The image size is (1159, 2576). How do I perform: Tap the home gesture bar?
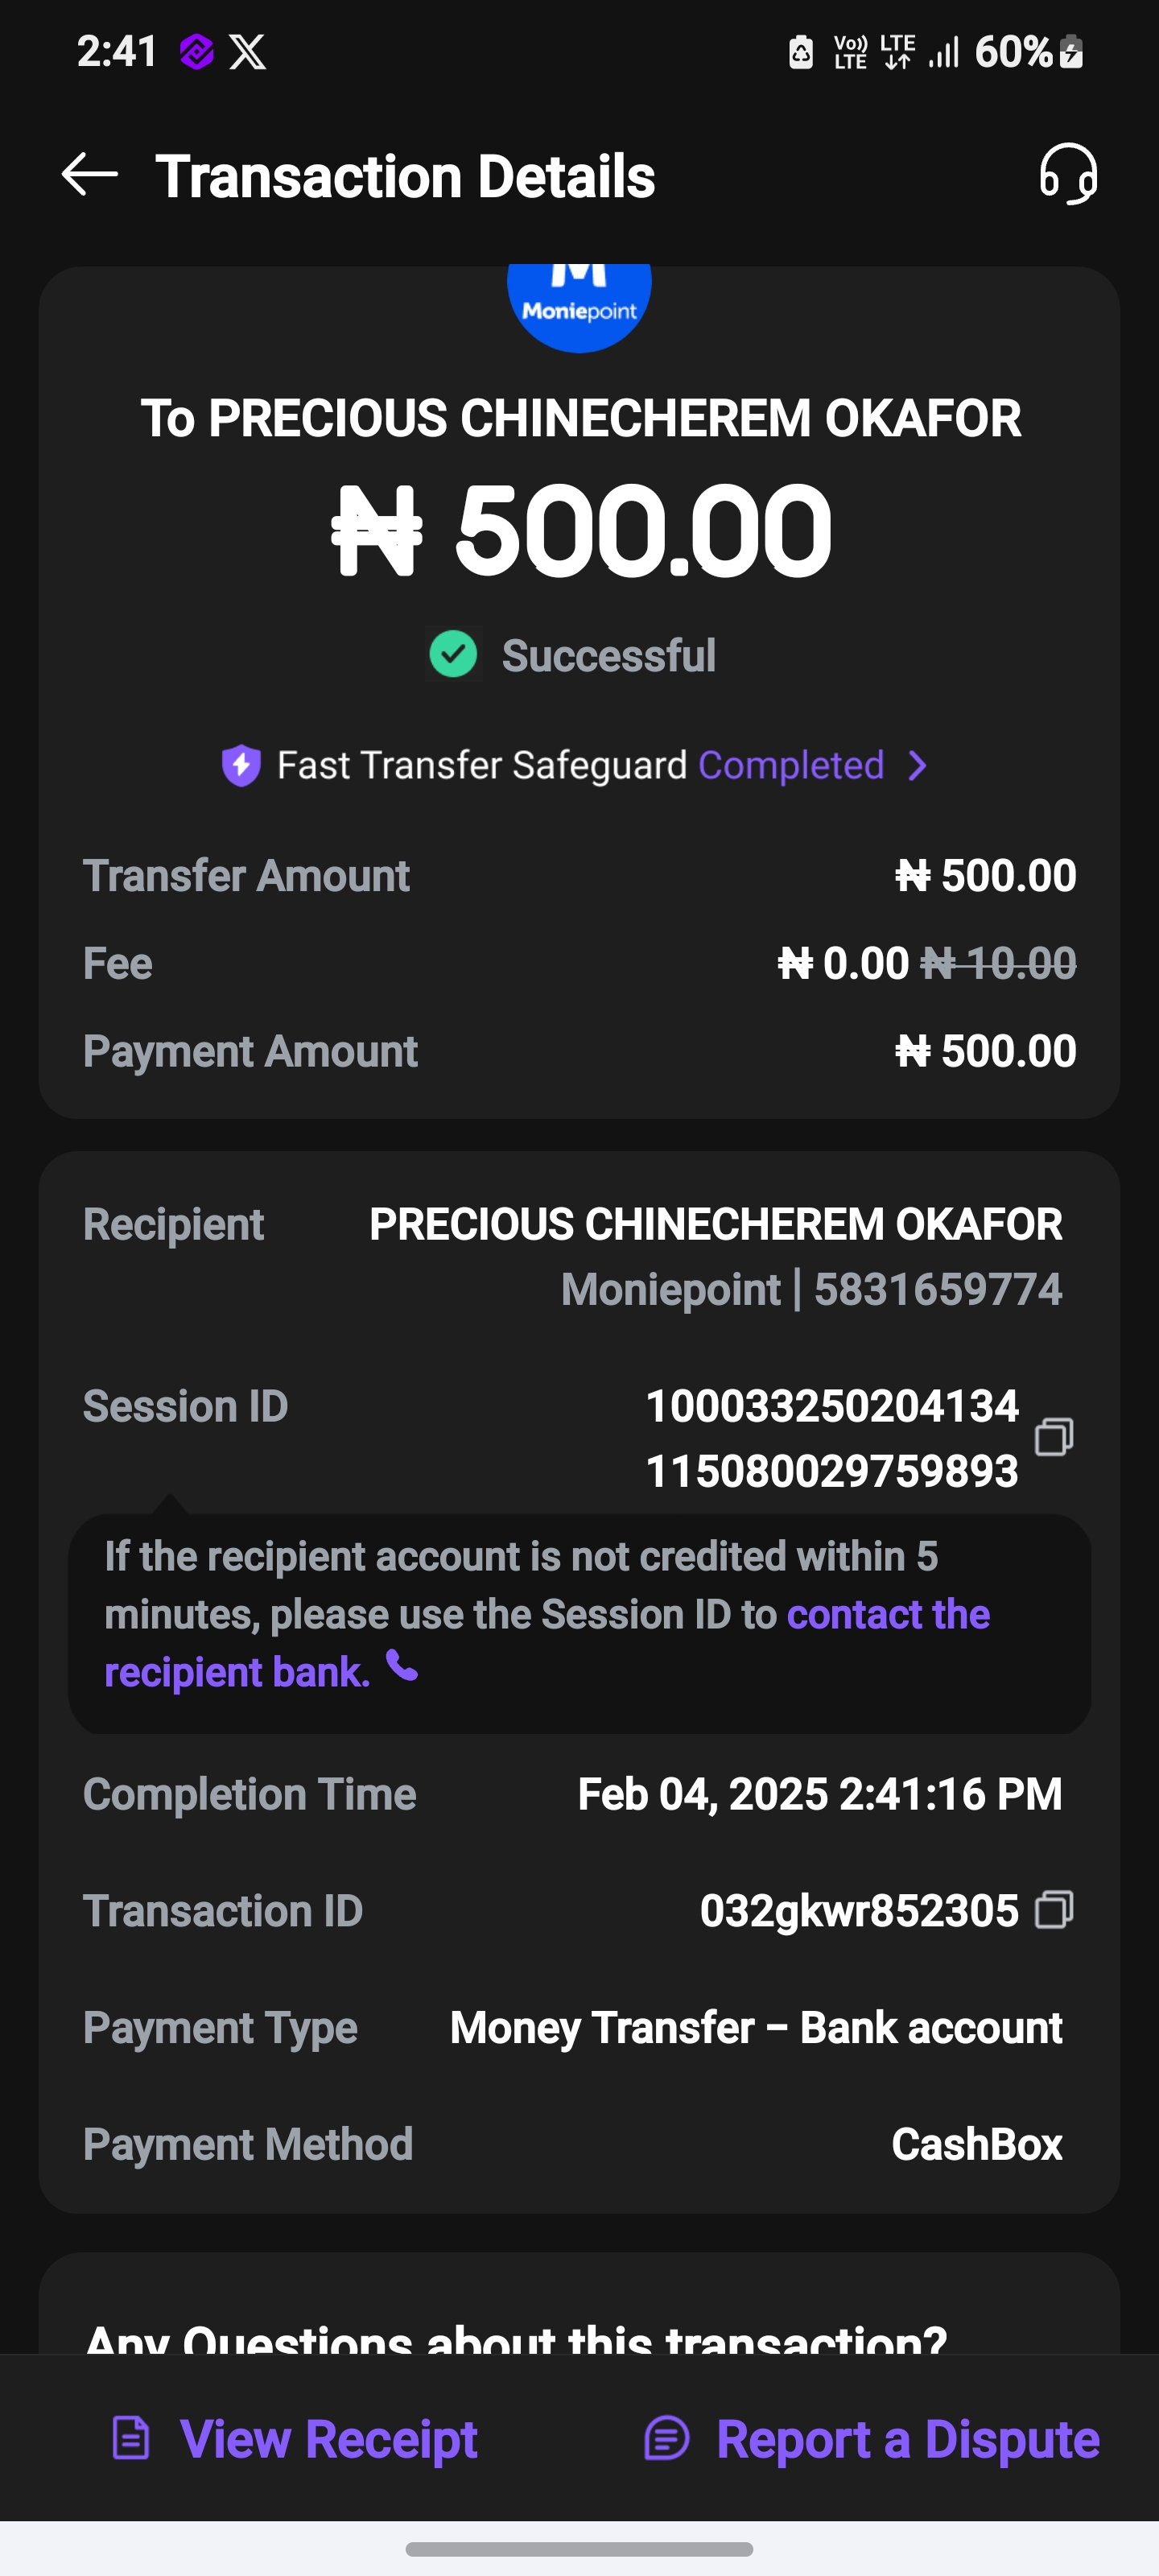point(579,2549)
